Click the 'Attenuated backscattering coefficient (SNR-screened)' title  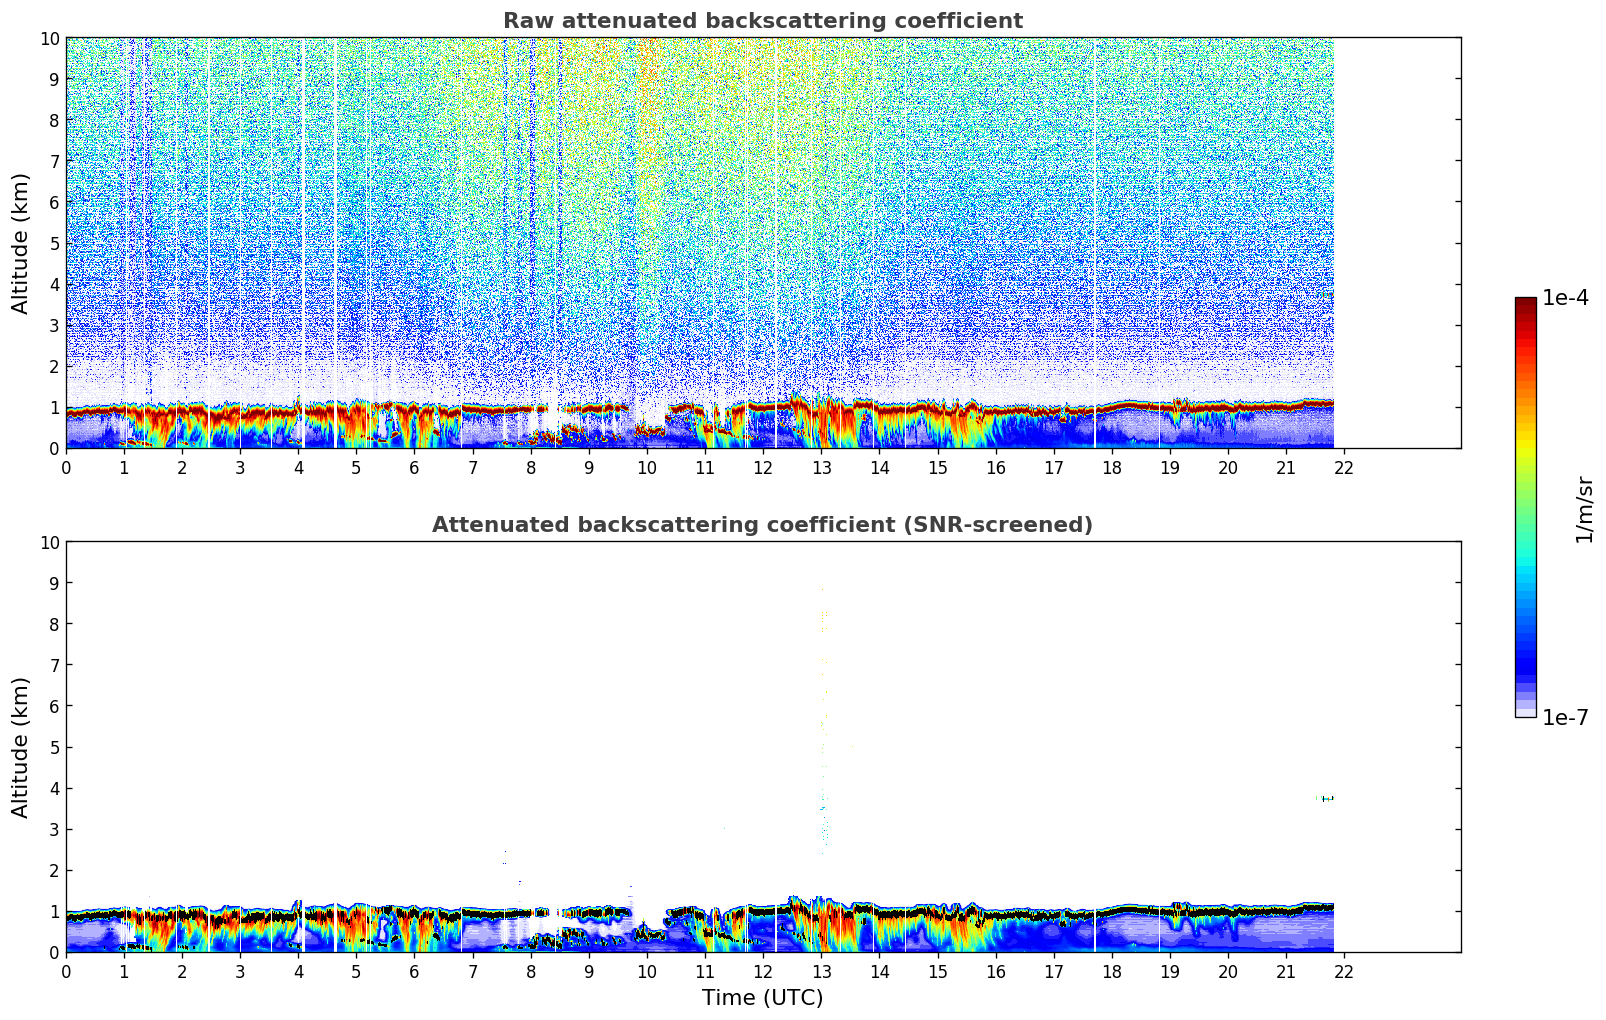coord(762,525)
